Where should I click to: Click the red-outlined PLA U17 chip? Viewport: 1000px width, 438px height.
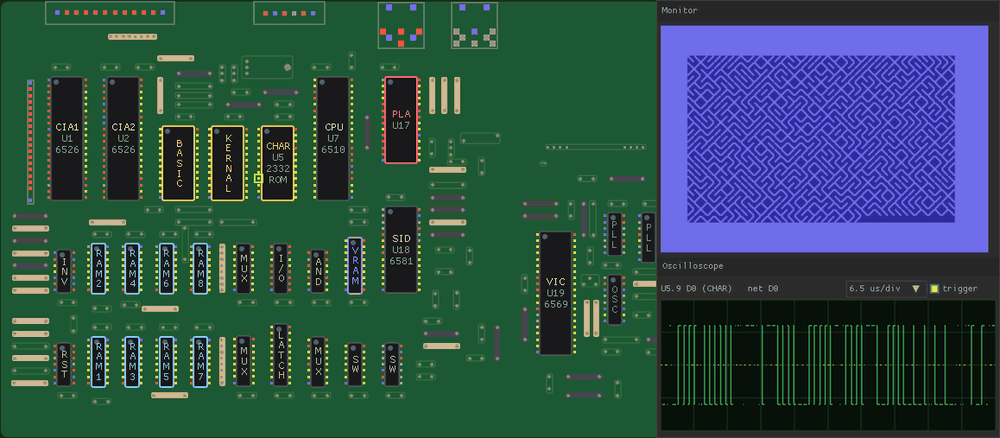(x=401, y=120)
